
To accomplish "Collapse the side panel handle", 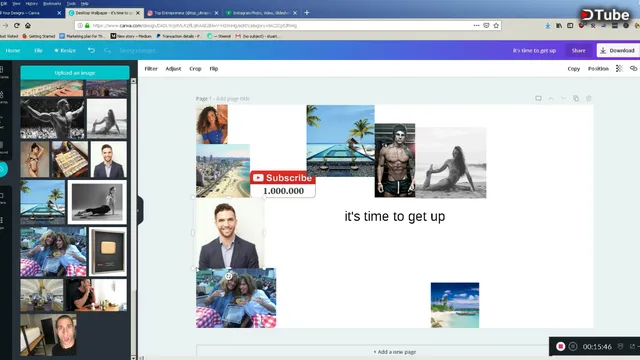I will pyautogui.click(x=139, y=210).
